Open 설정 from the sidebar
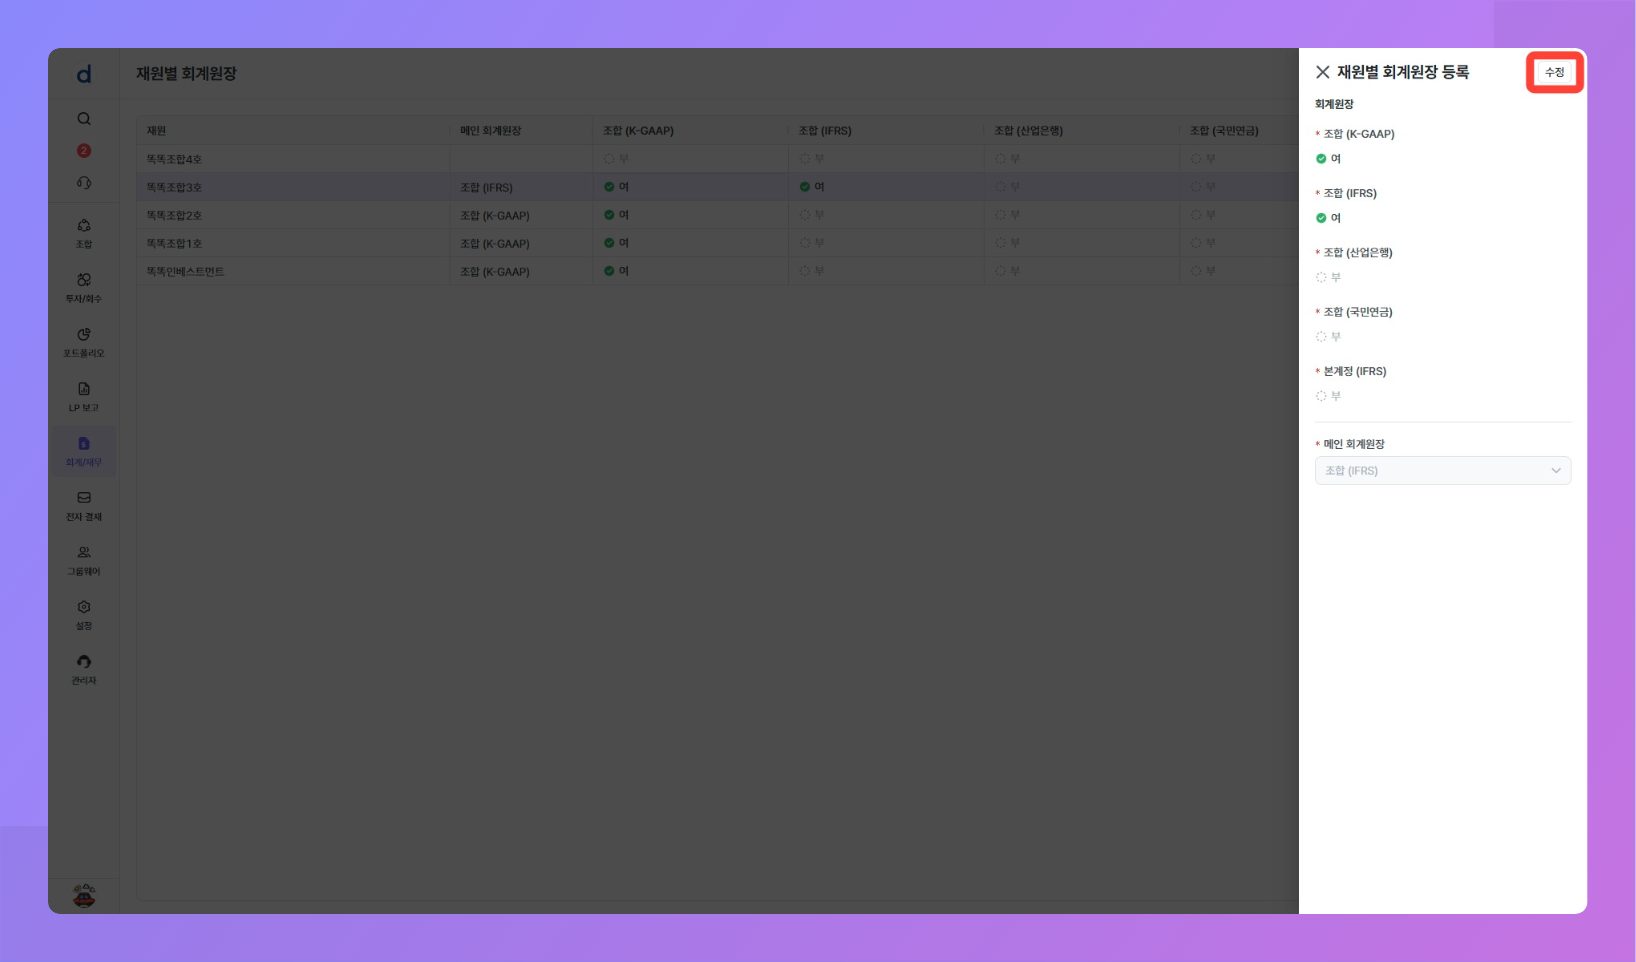This screenshot has width=1636, height=962. click(x=84, y=615)
